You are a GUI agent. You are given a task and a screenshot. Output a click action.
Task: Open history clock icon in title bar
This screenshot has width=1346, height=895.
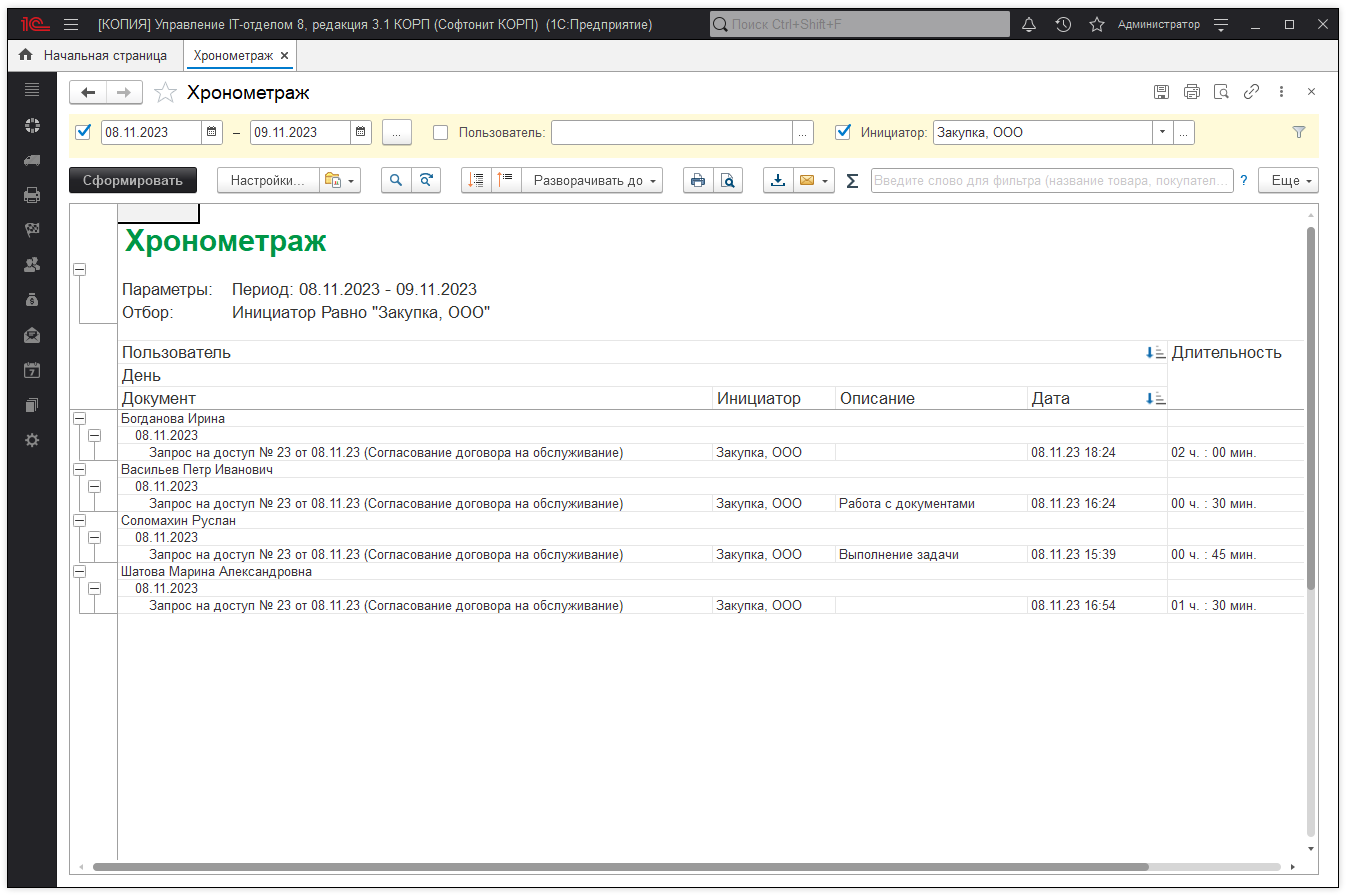[1063, 25]
